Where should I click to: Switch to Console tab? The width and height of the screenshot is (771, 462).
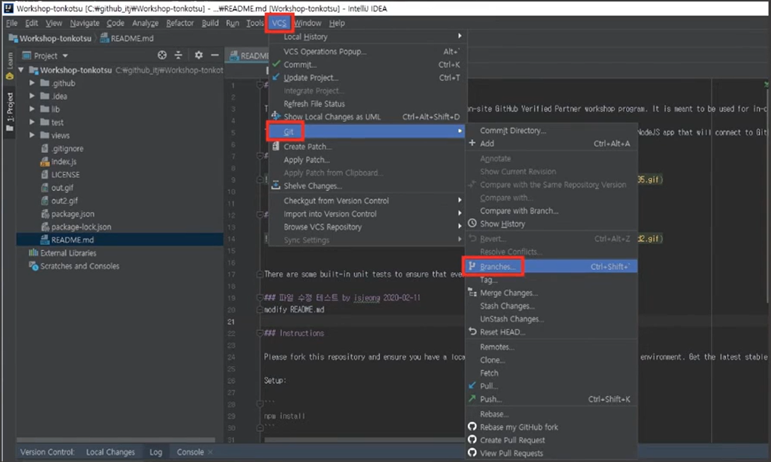(190, 452)
